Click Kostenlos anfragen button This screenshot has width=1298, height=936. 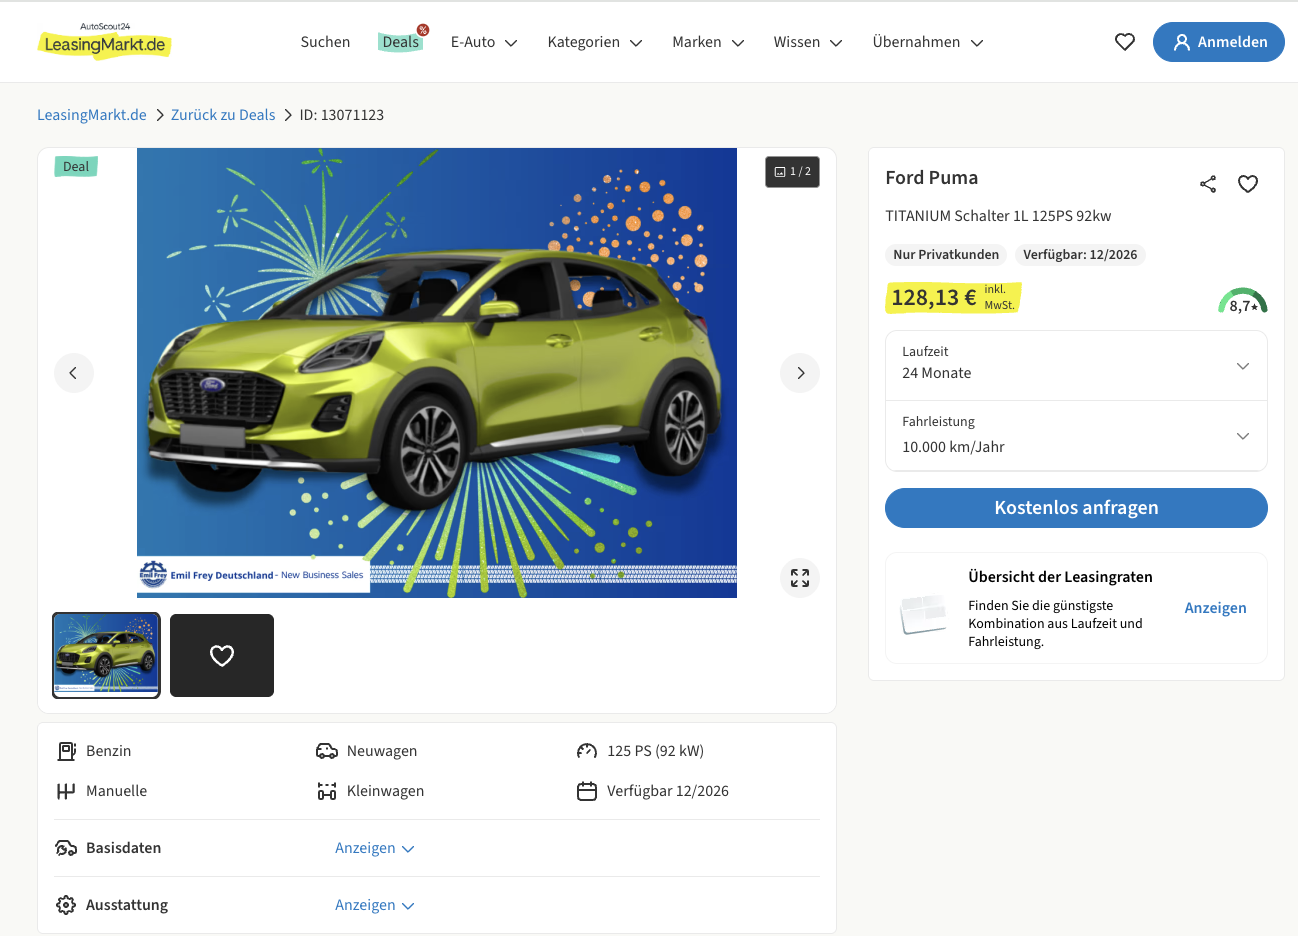click(x=1076, y=508)
